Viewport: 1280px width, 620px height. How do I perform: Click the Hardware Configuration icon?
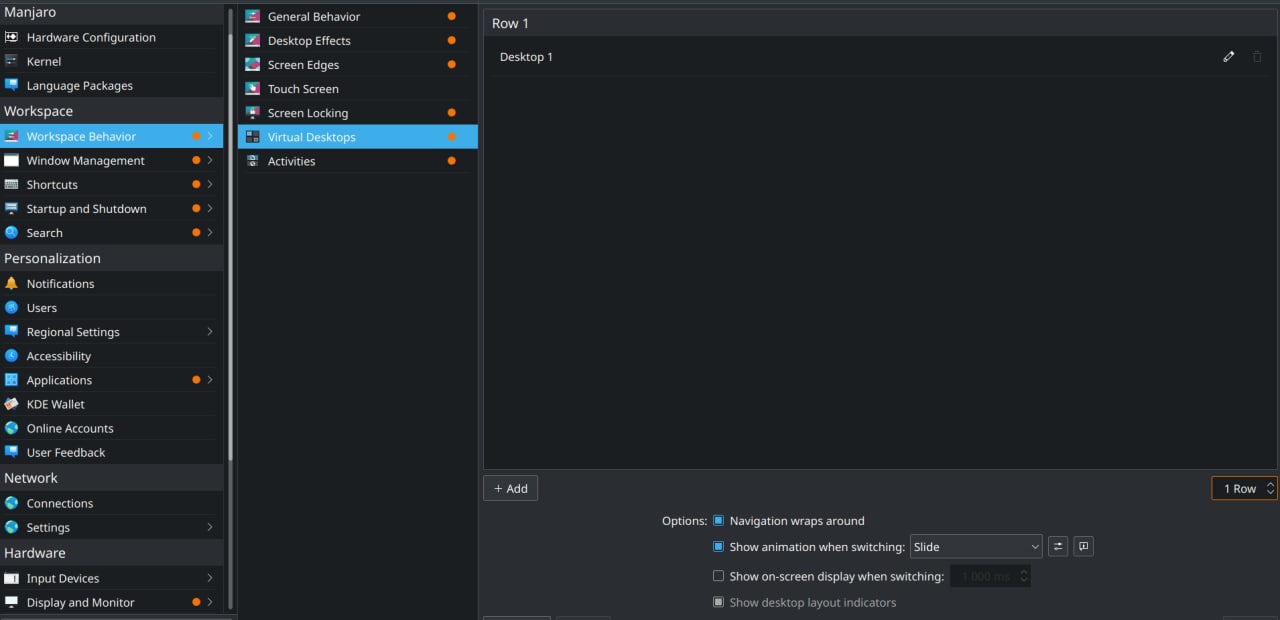click(11, 37)
